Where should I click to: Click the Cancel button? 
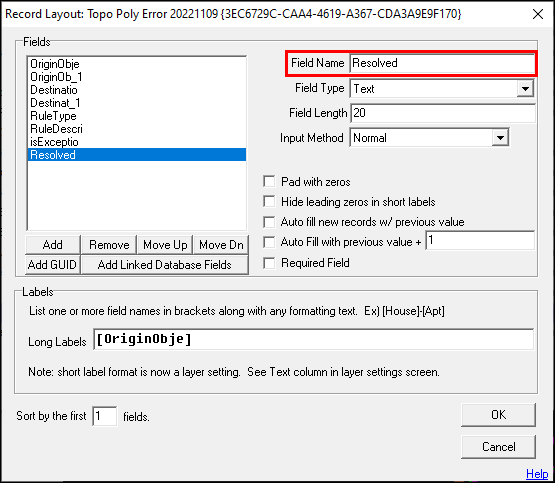point(498,447)
